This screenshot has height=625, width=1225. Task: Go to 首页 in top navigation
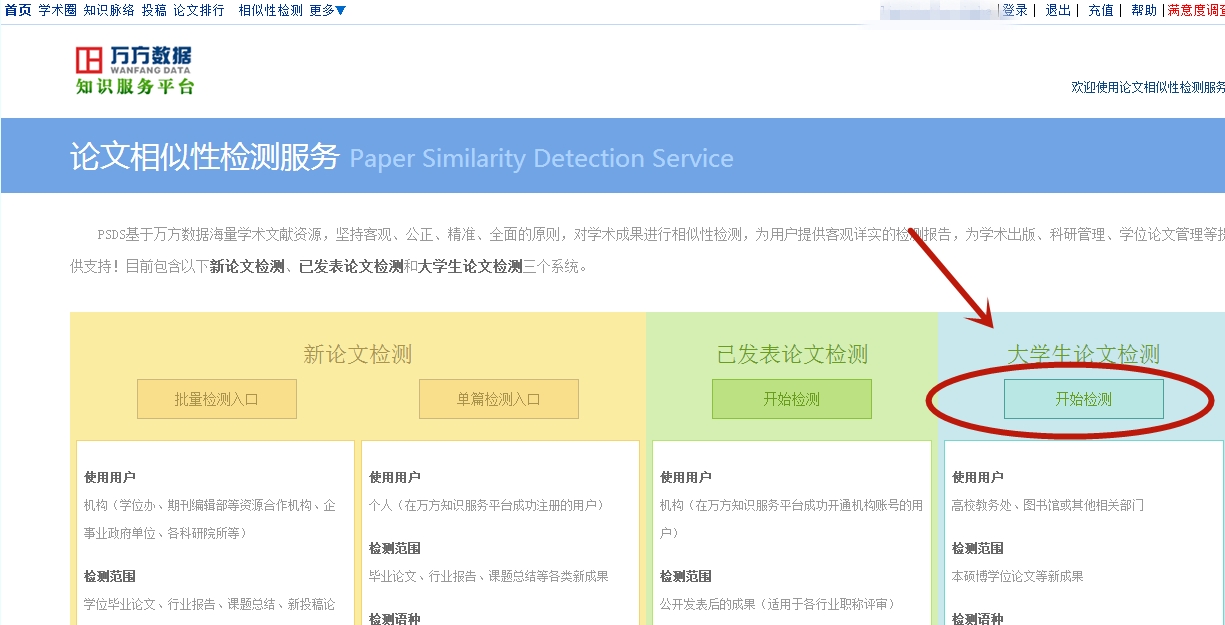[18, 10]
